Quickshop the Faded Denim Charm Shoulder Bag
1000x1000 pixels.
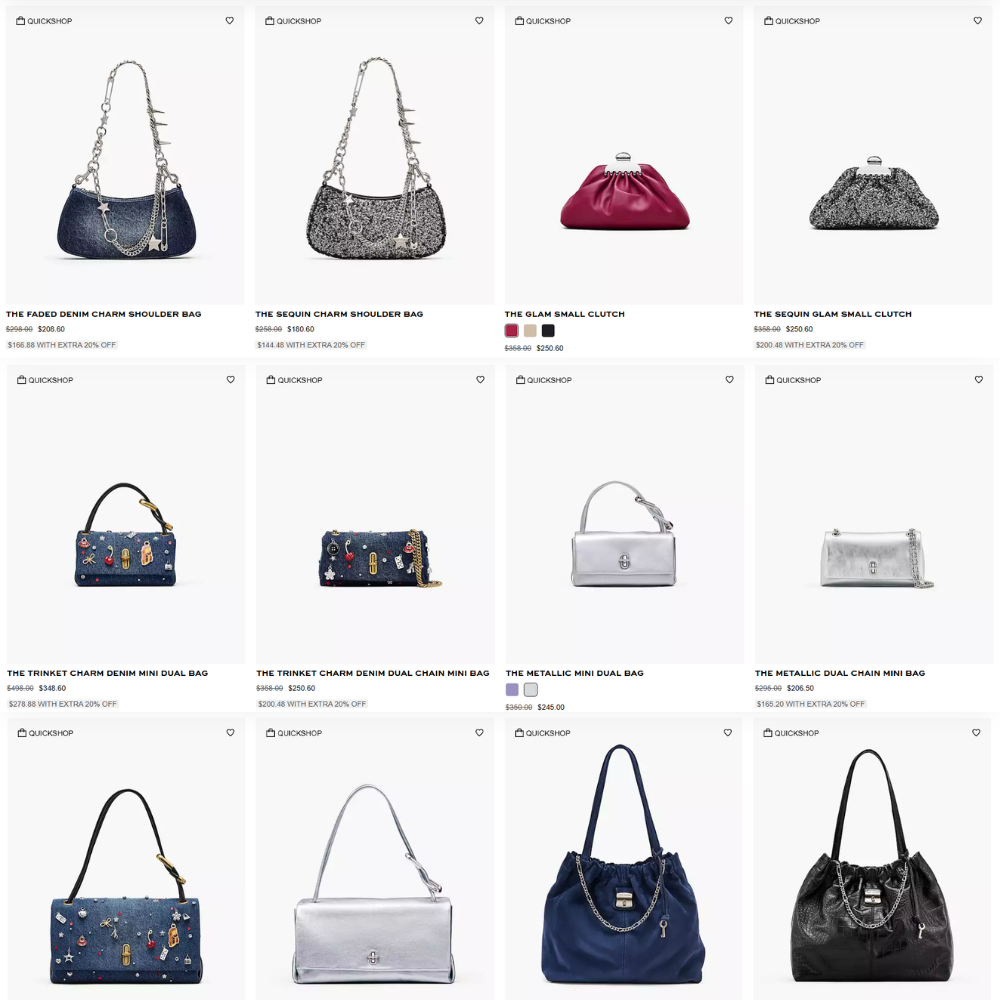[x=44, y=21]
